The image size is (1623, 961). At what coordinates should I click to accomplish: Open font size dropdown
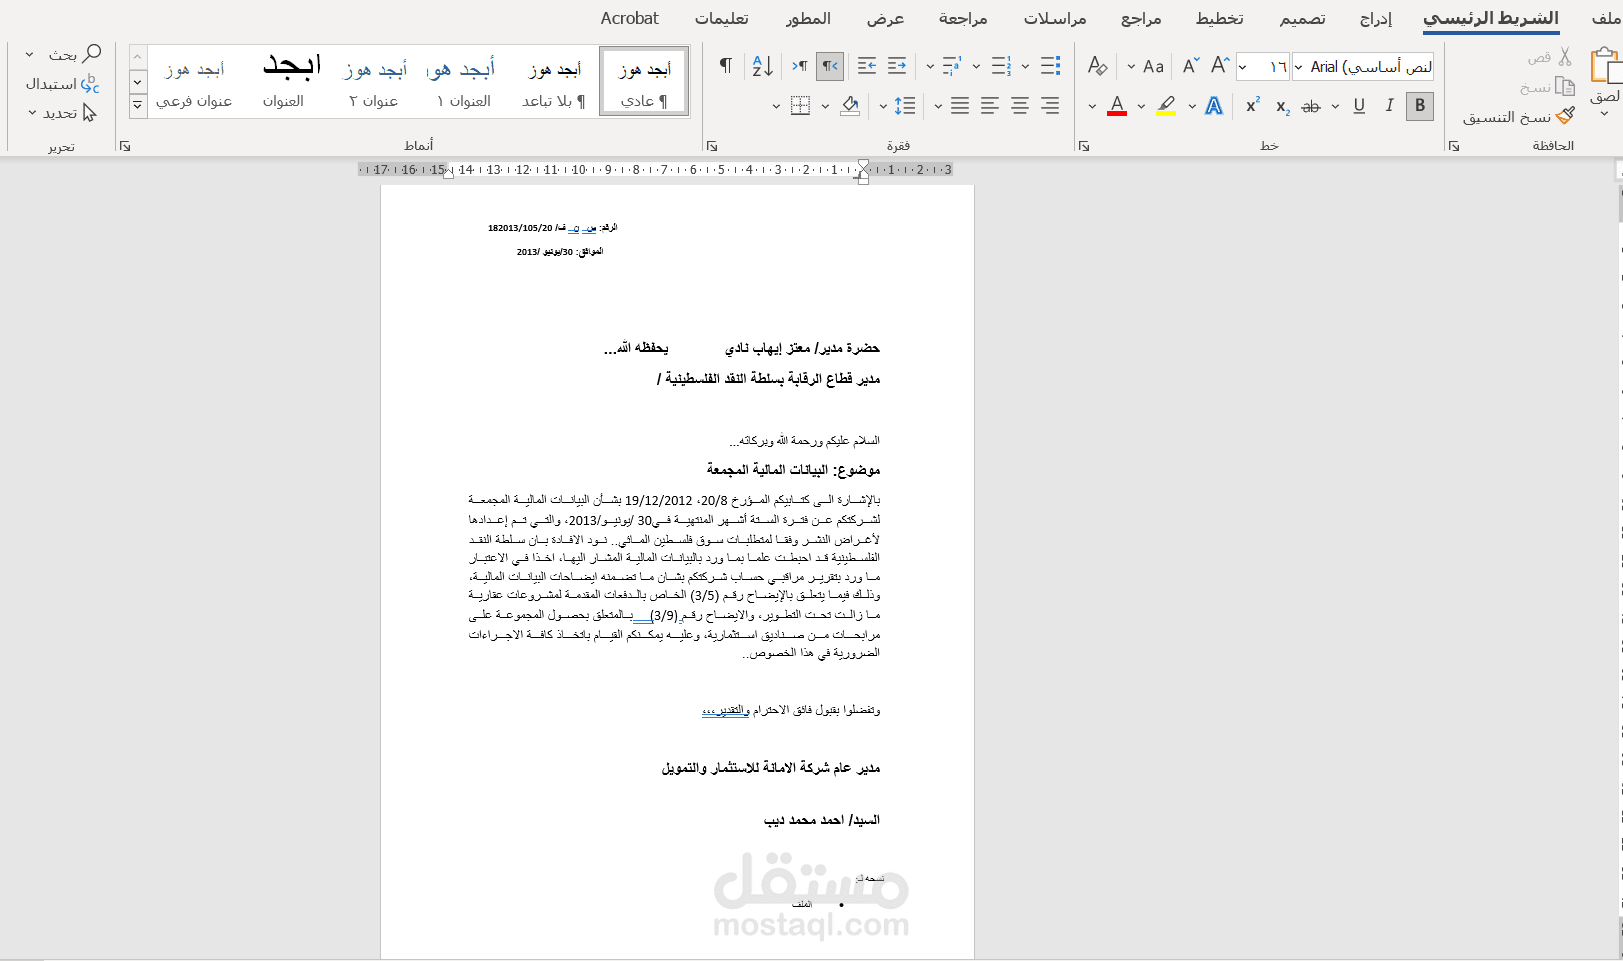1243,67
